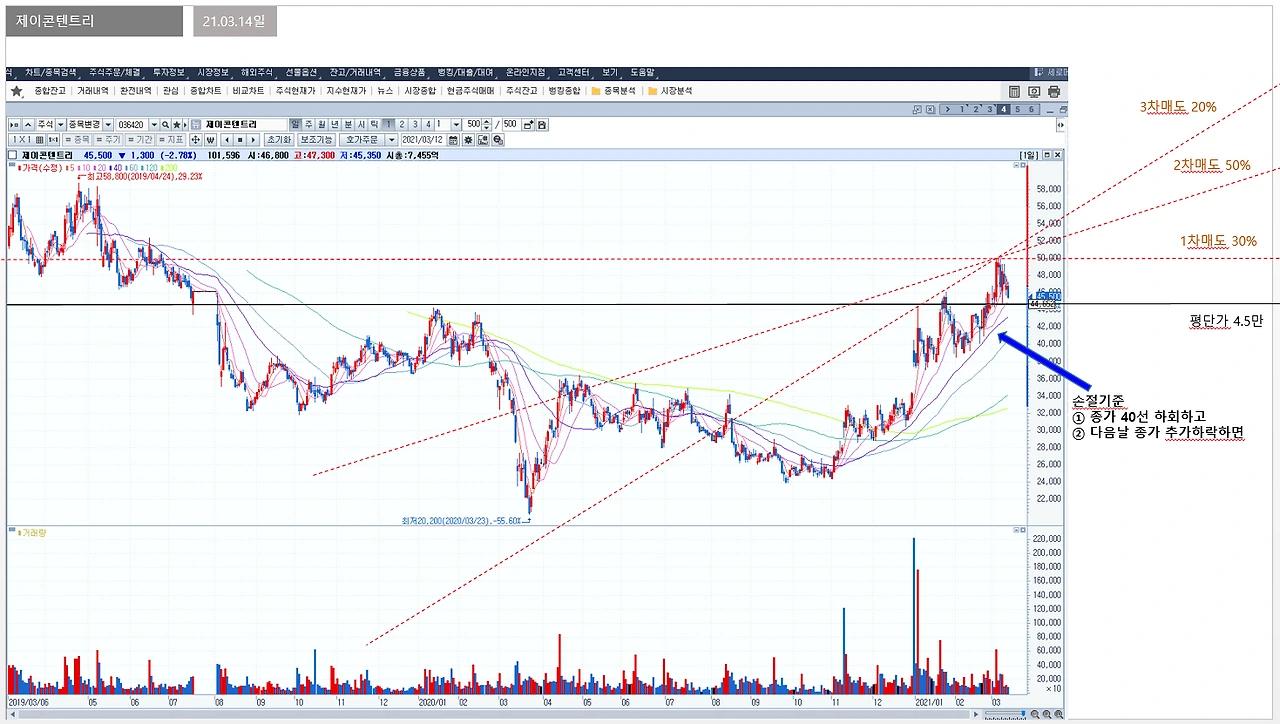Select the 년 (yearly) period toggle
The height and width of the screenshot is (724, 1280).
335,125
